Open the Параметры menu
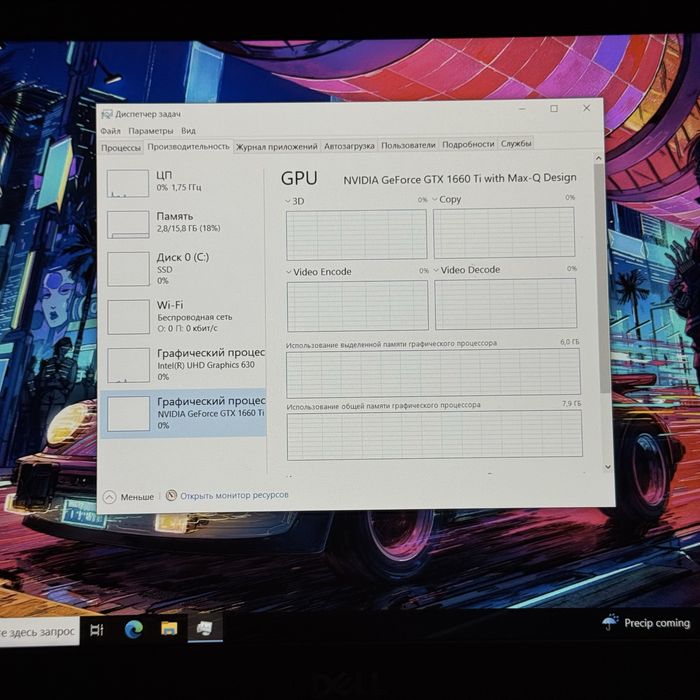Viewport: 700px width, 700px height. tap(150, 131)
